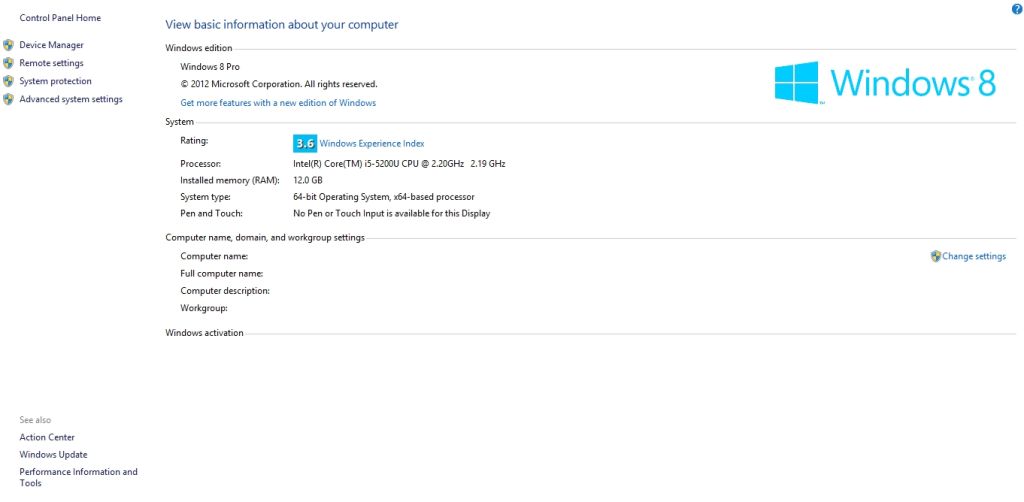
Task: Click the 64-bit Operating System value
Action: [x=384, y=196]
